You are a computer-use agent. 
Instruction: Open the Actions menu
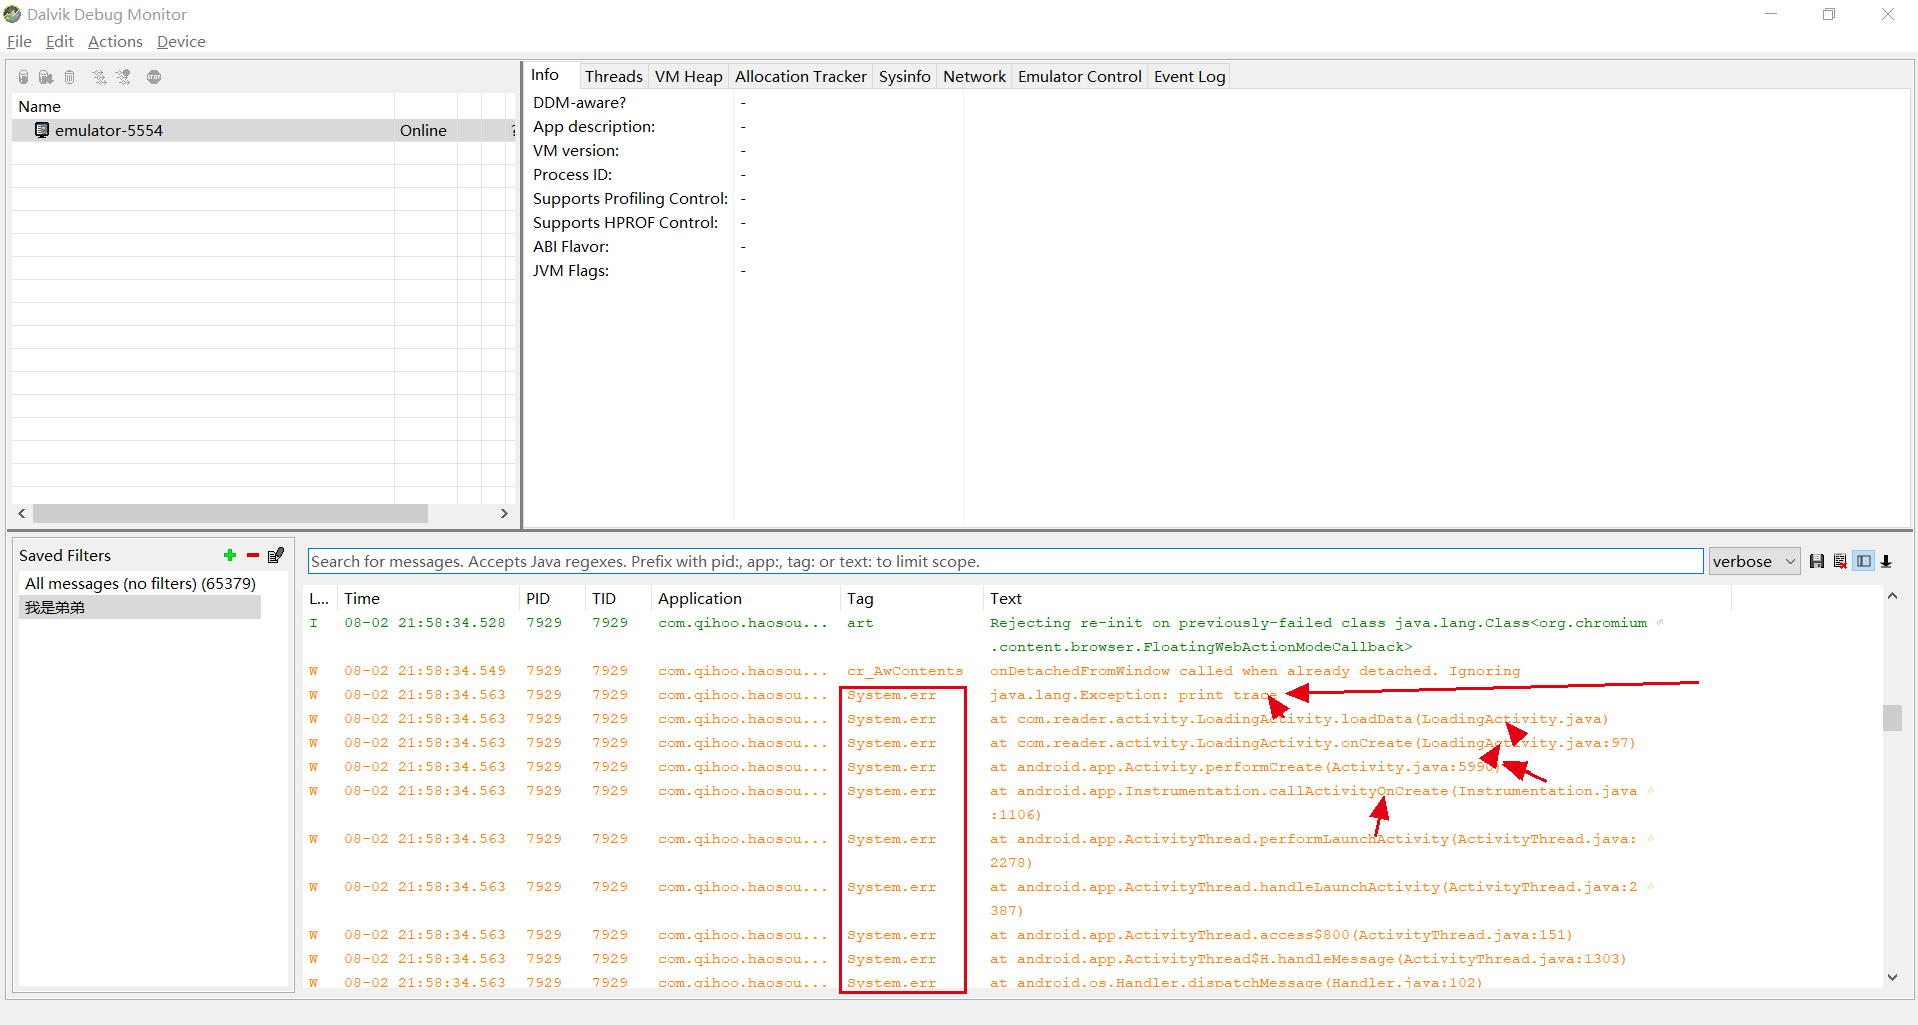point(115,42)
